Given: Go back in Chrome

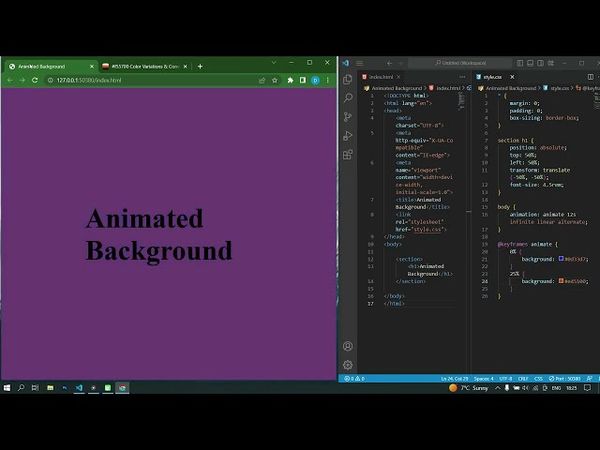Looking at the screenshot, I should tap(10, 80).
